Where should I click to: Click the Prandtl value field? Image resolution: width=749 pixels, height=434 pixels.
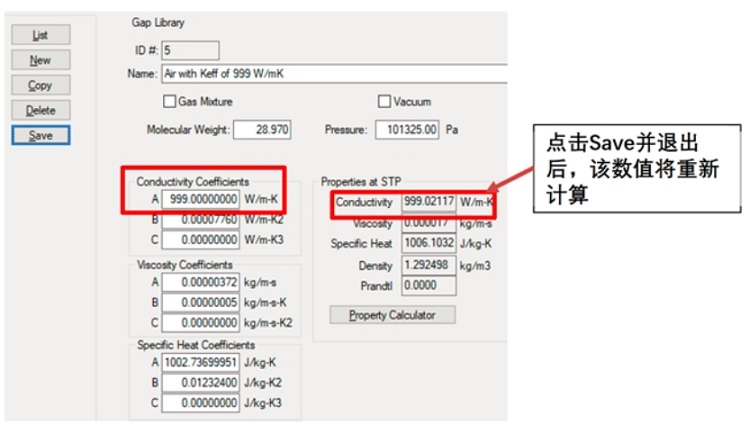coord(429,286)
